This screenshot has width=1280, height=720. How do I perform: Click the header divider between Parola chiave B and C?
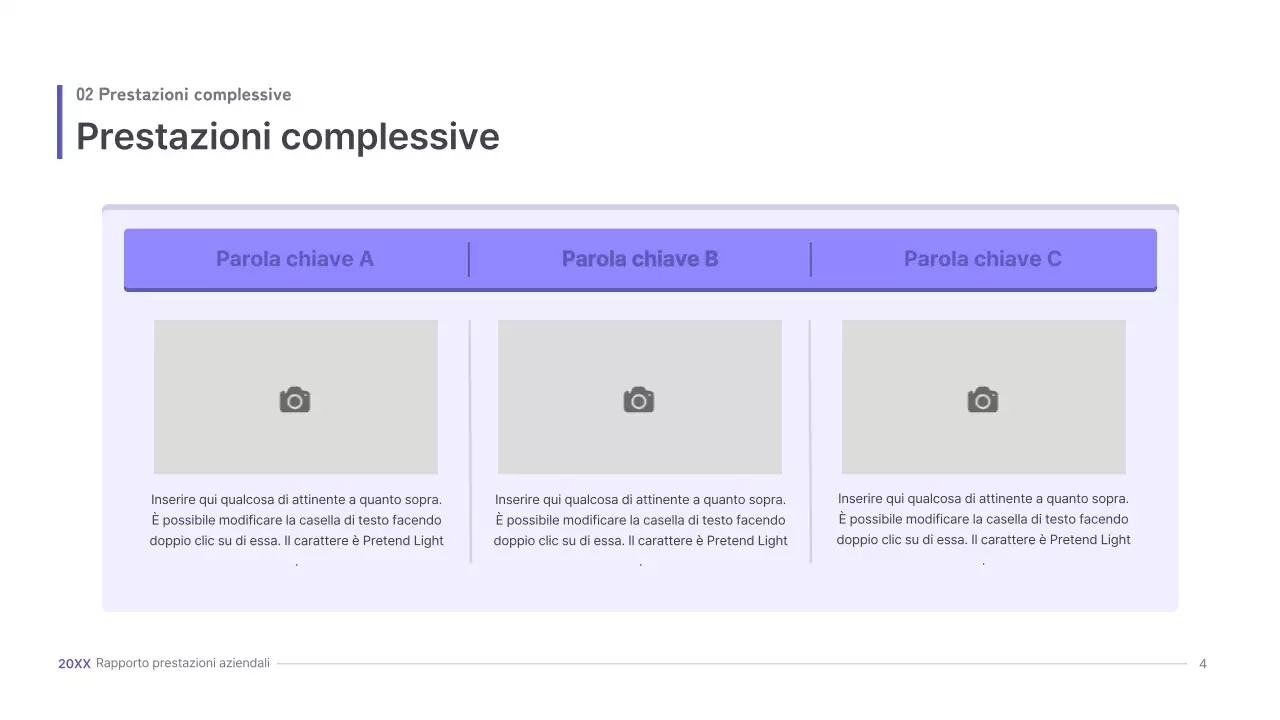click(811, 259)
